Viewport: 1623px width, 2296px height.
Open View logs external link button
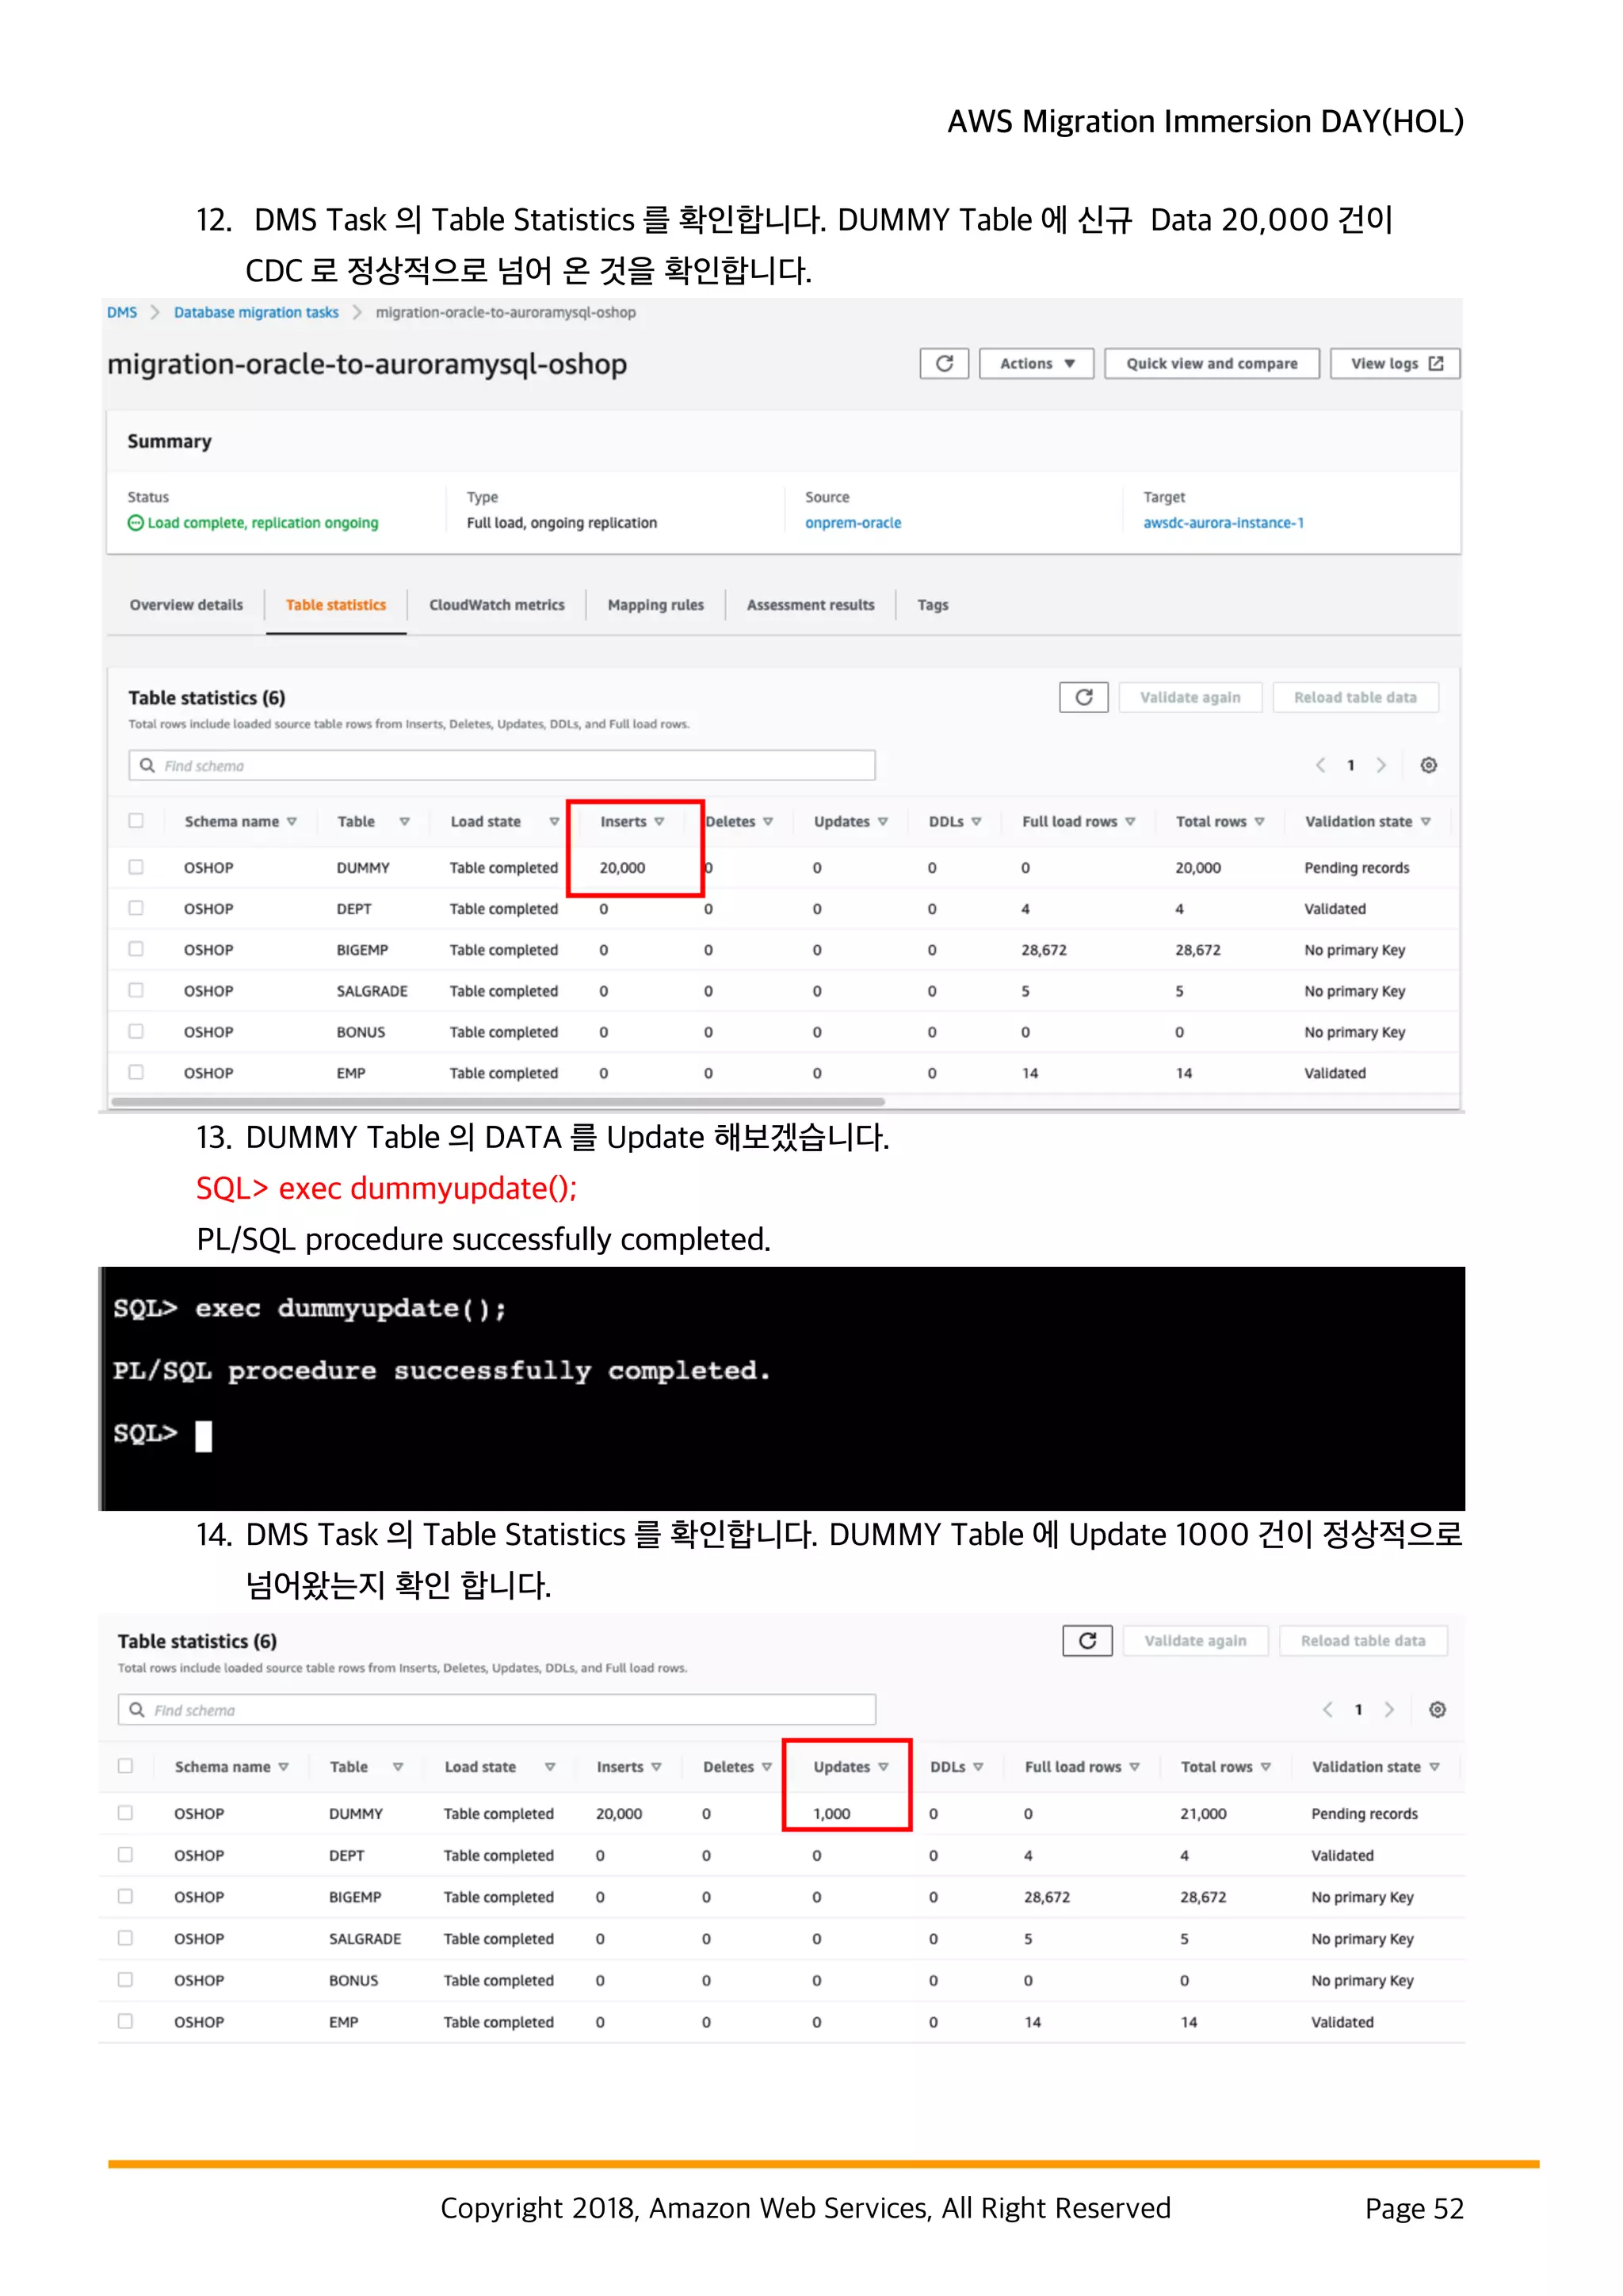(x=1395, y=364)
